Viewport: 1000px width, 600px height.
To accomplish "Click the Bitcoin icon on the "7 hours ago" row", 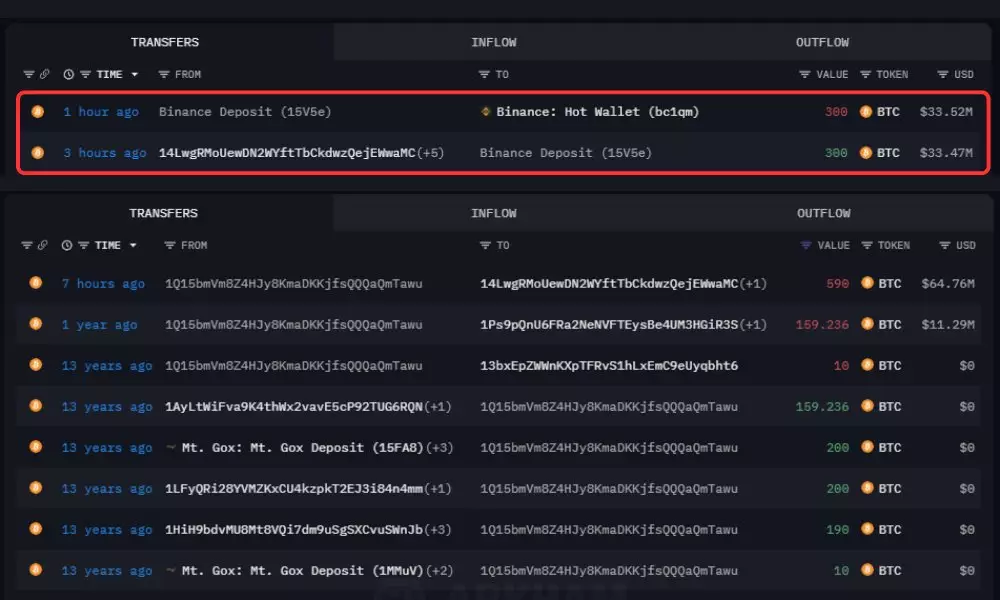I will (37, 284).
